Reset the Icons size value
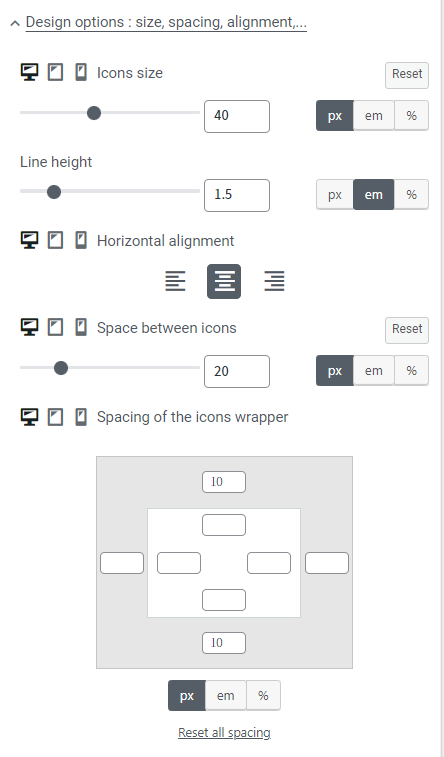The image size is (444, 757). coord(407,75)
